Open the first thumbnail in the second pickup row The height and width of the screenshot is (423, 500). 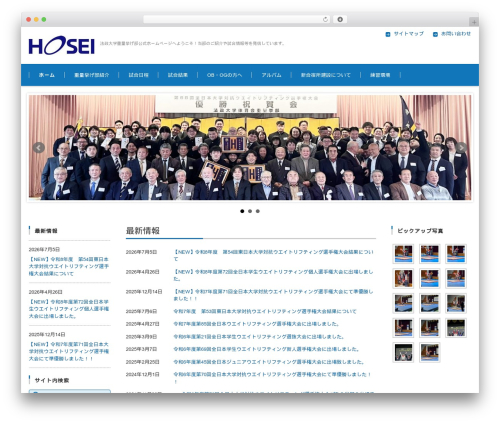(x=403, y=278)
